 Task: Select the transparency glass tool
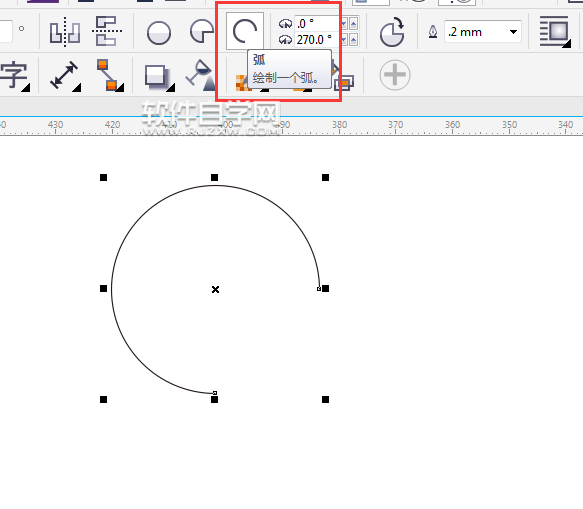pyautogui.click(x=201, y=75)
